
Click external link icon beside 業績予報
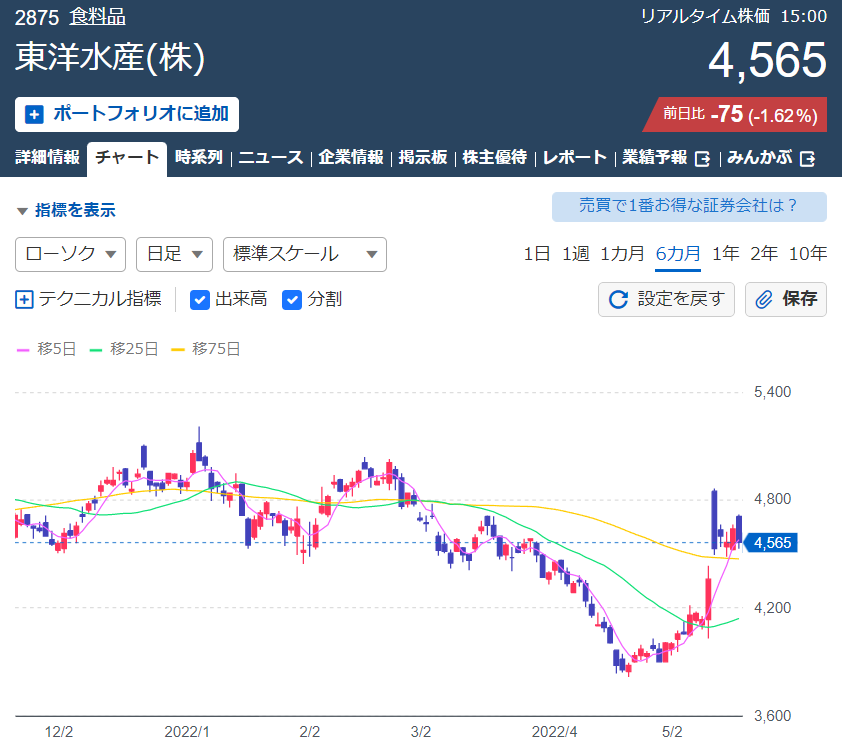click(x=702, y=158)
